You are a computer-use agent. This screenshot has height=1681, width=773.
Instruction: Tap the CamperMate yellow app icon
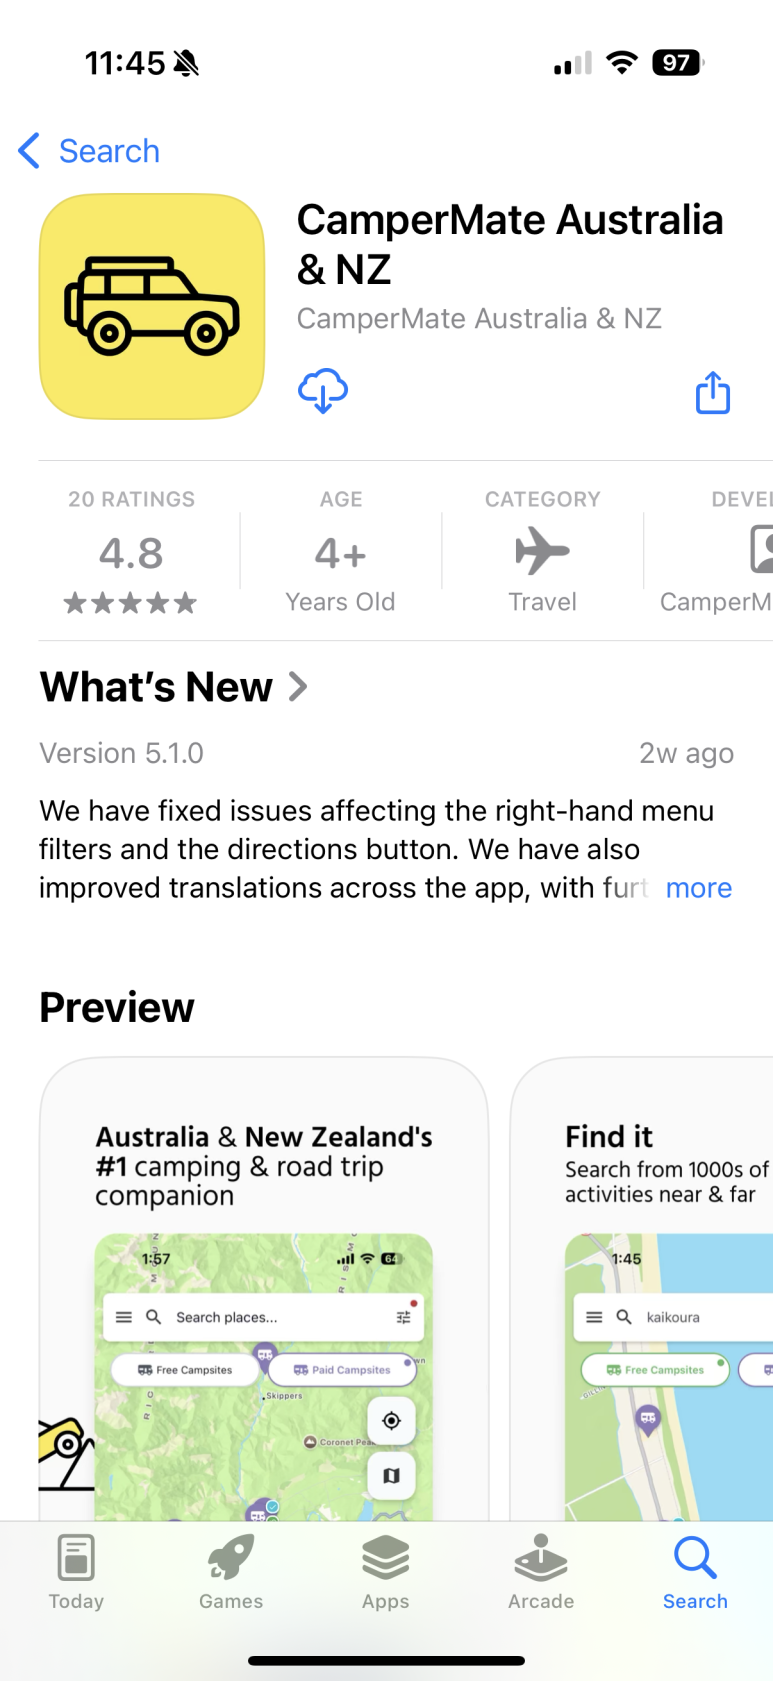click(x=152, y=306)
